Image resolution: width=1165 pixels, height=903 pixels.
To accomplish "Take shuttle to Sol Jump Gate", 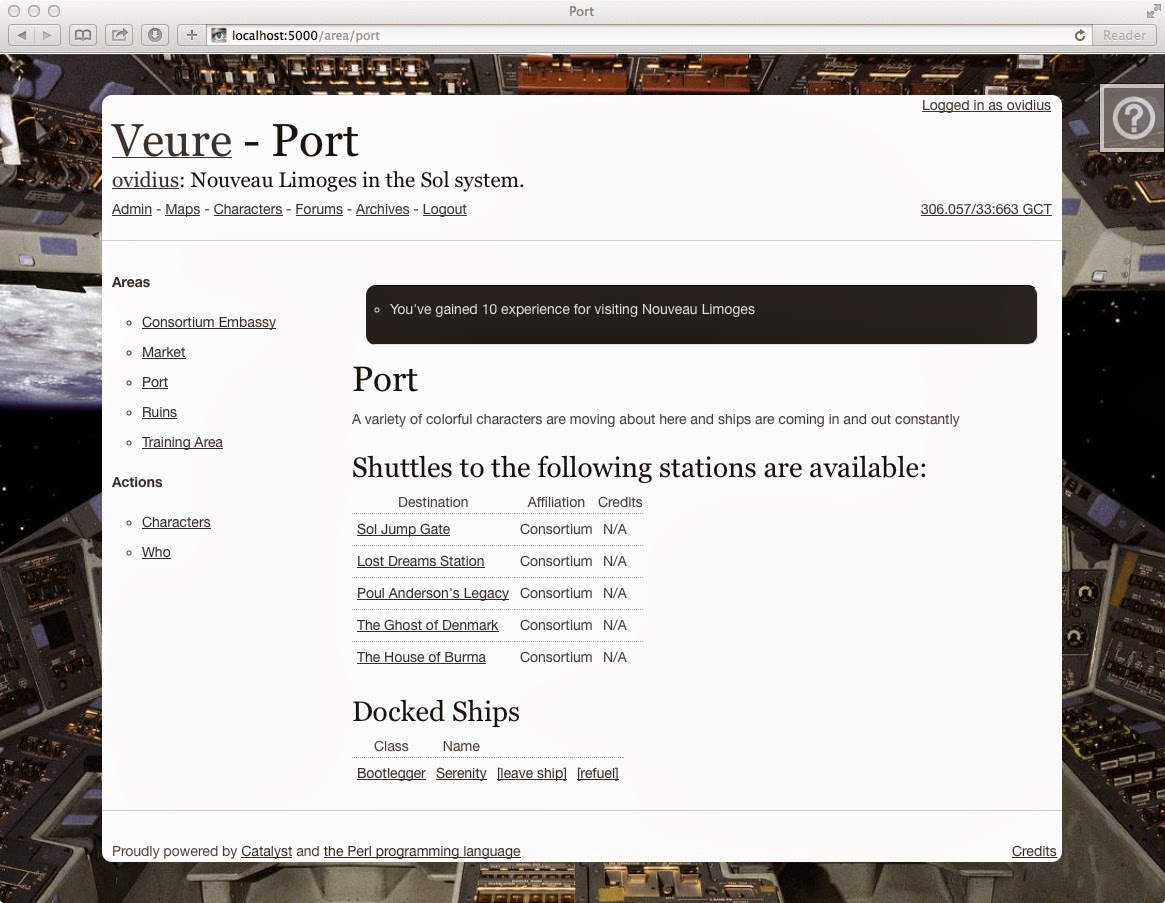I will (403, 529).
